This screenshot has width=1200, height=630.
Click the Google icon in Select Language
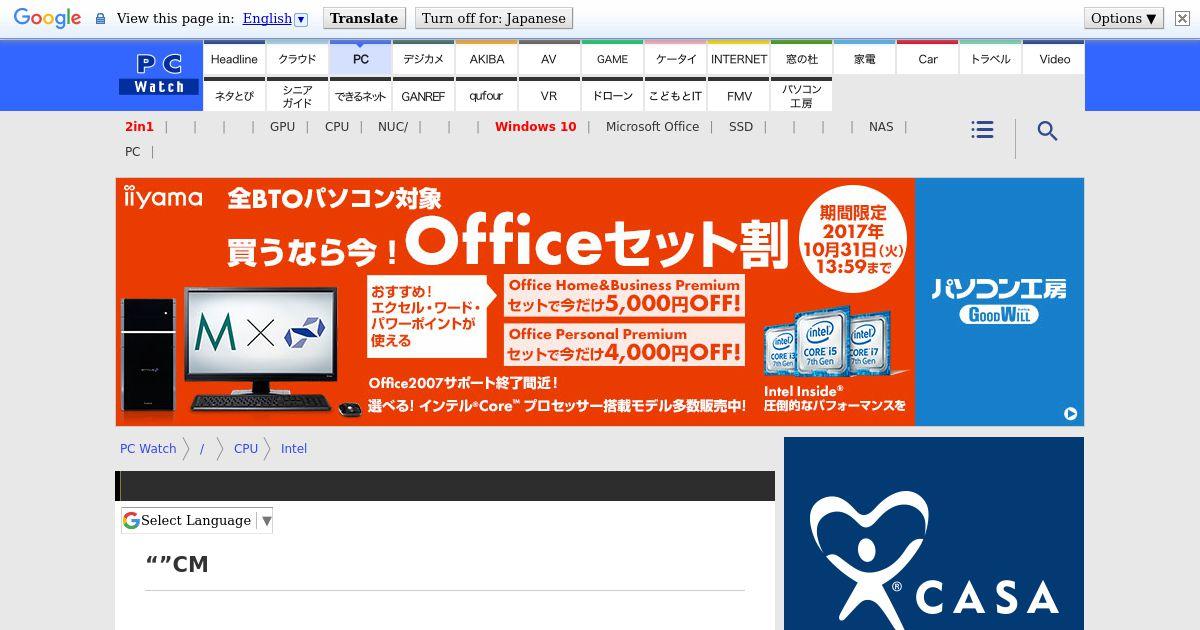[131, 520]
